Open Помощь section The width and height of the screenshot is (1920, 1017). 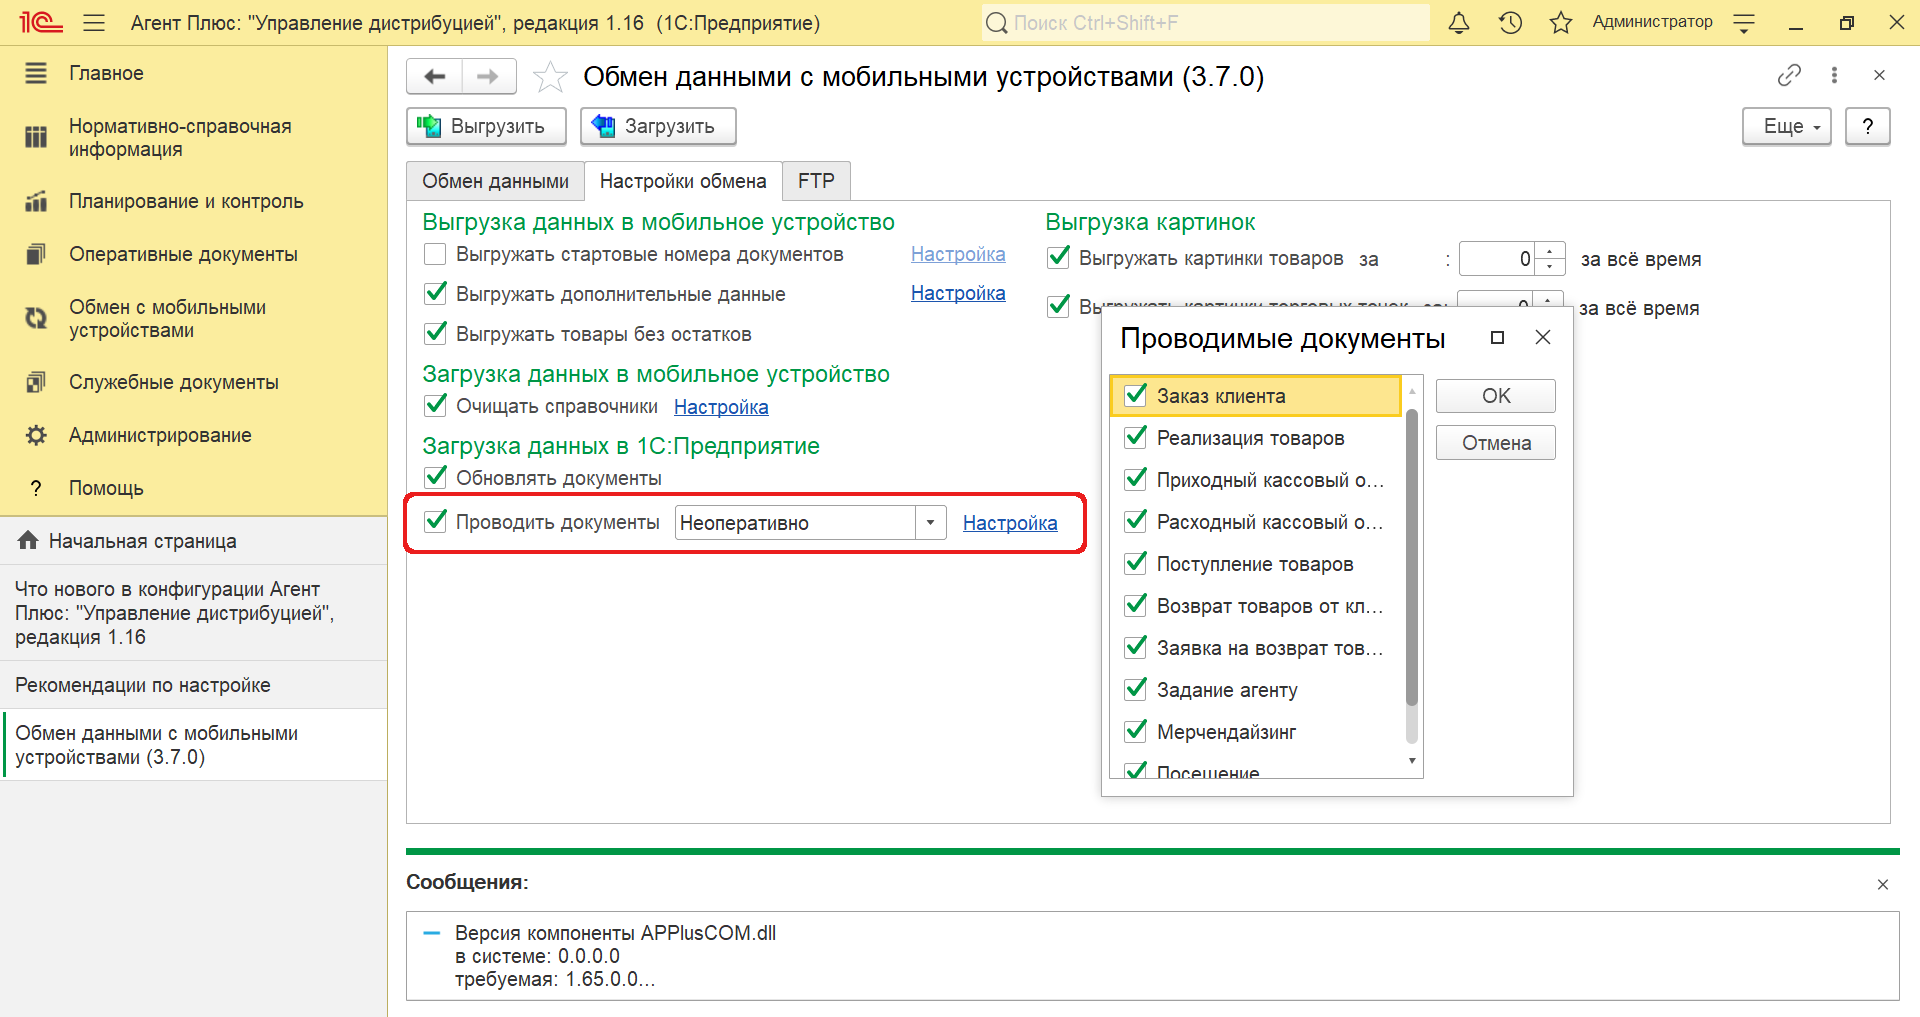click(193, 488)
